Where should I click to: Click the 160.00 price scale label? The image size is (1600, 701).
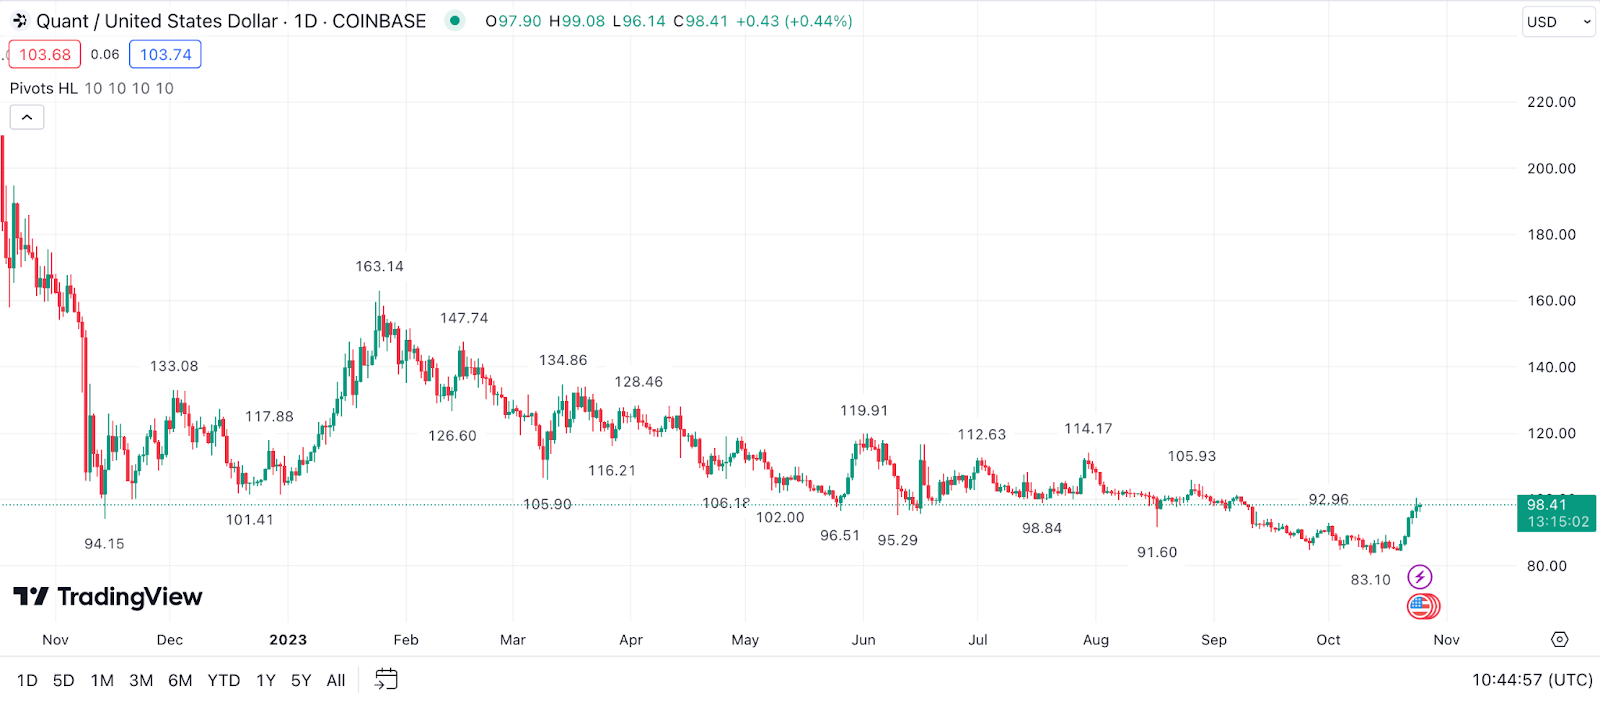pyautogui.click(x=1551, y=301)
